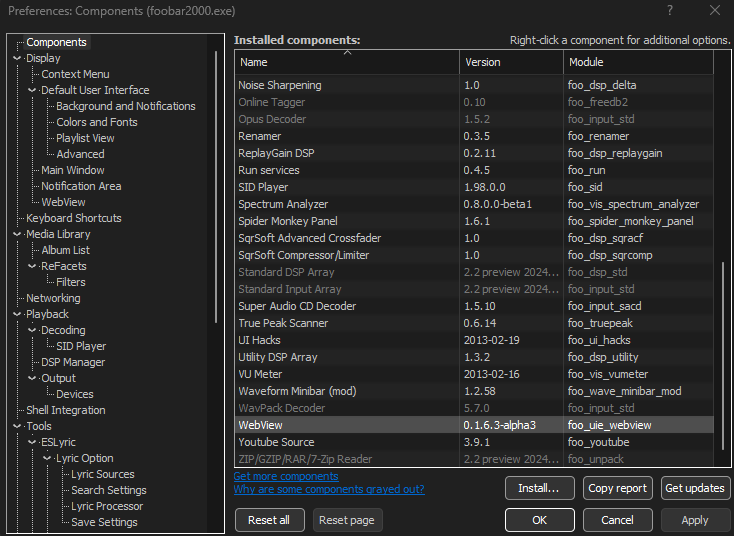
Task: Select the True Peak Scanner row
Action: pyautogui.click(x=474, y=323)
